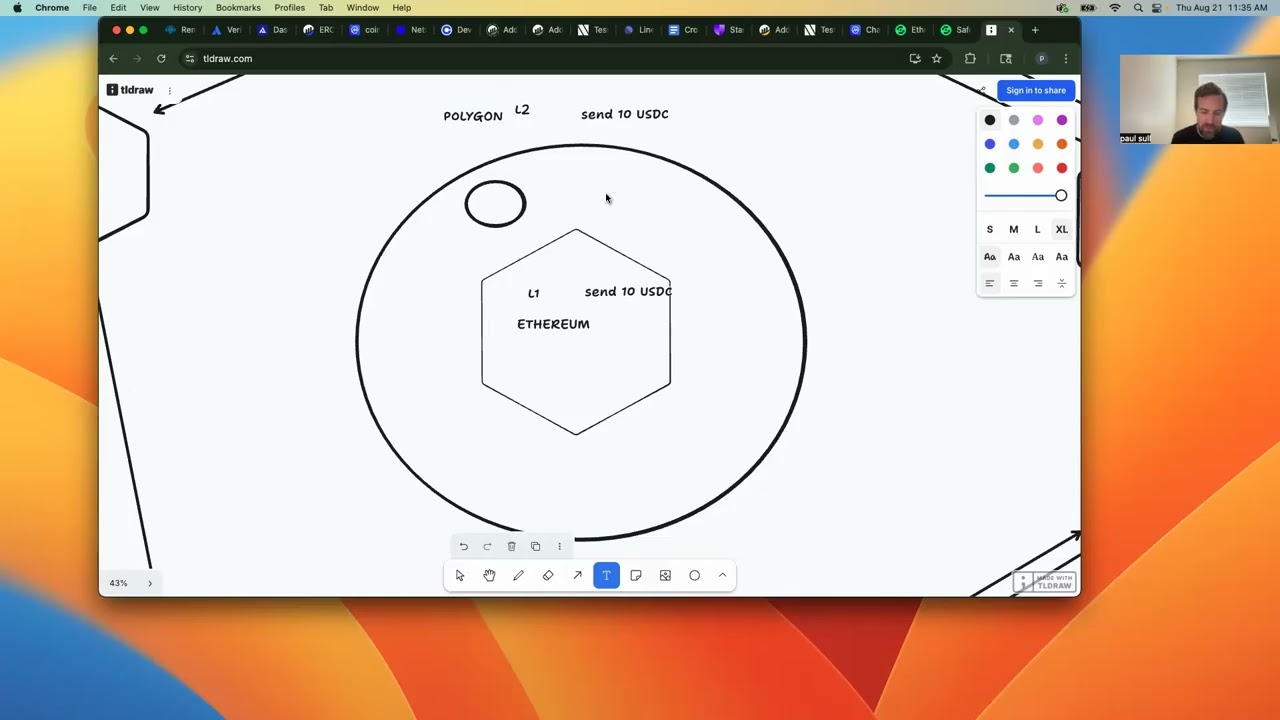This screenshot has height=720, width=1280.
Task: Expand more tools chevron in toolbar
Action: coord(722,575)
